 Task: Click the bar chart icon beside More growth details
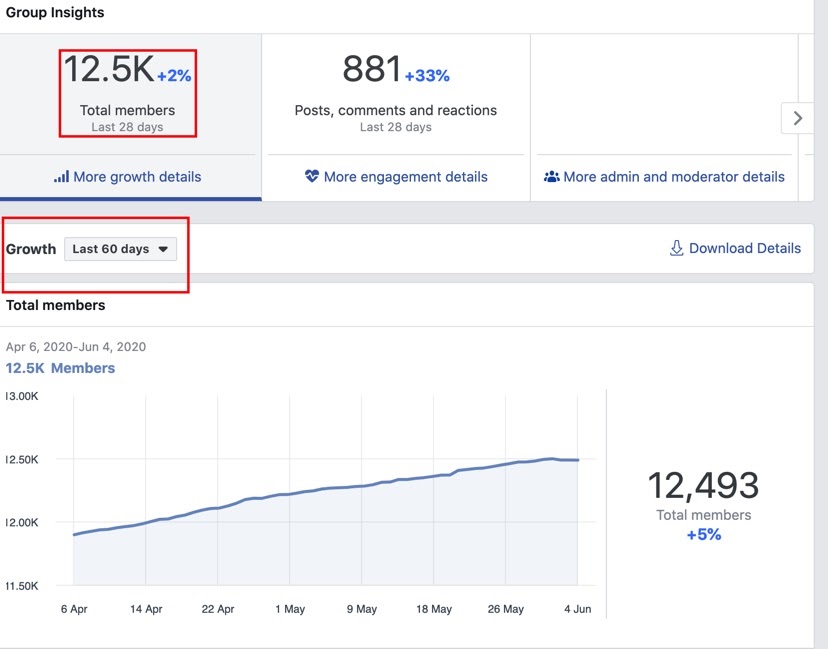61,177
